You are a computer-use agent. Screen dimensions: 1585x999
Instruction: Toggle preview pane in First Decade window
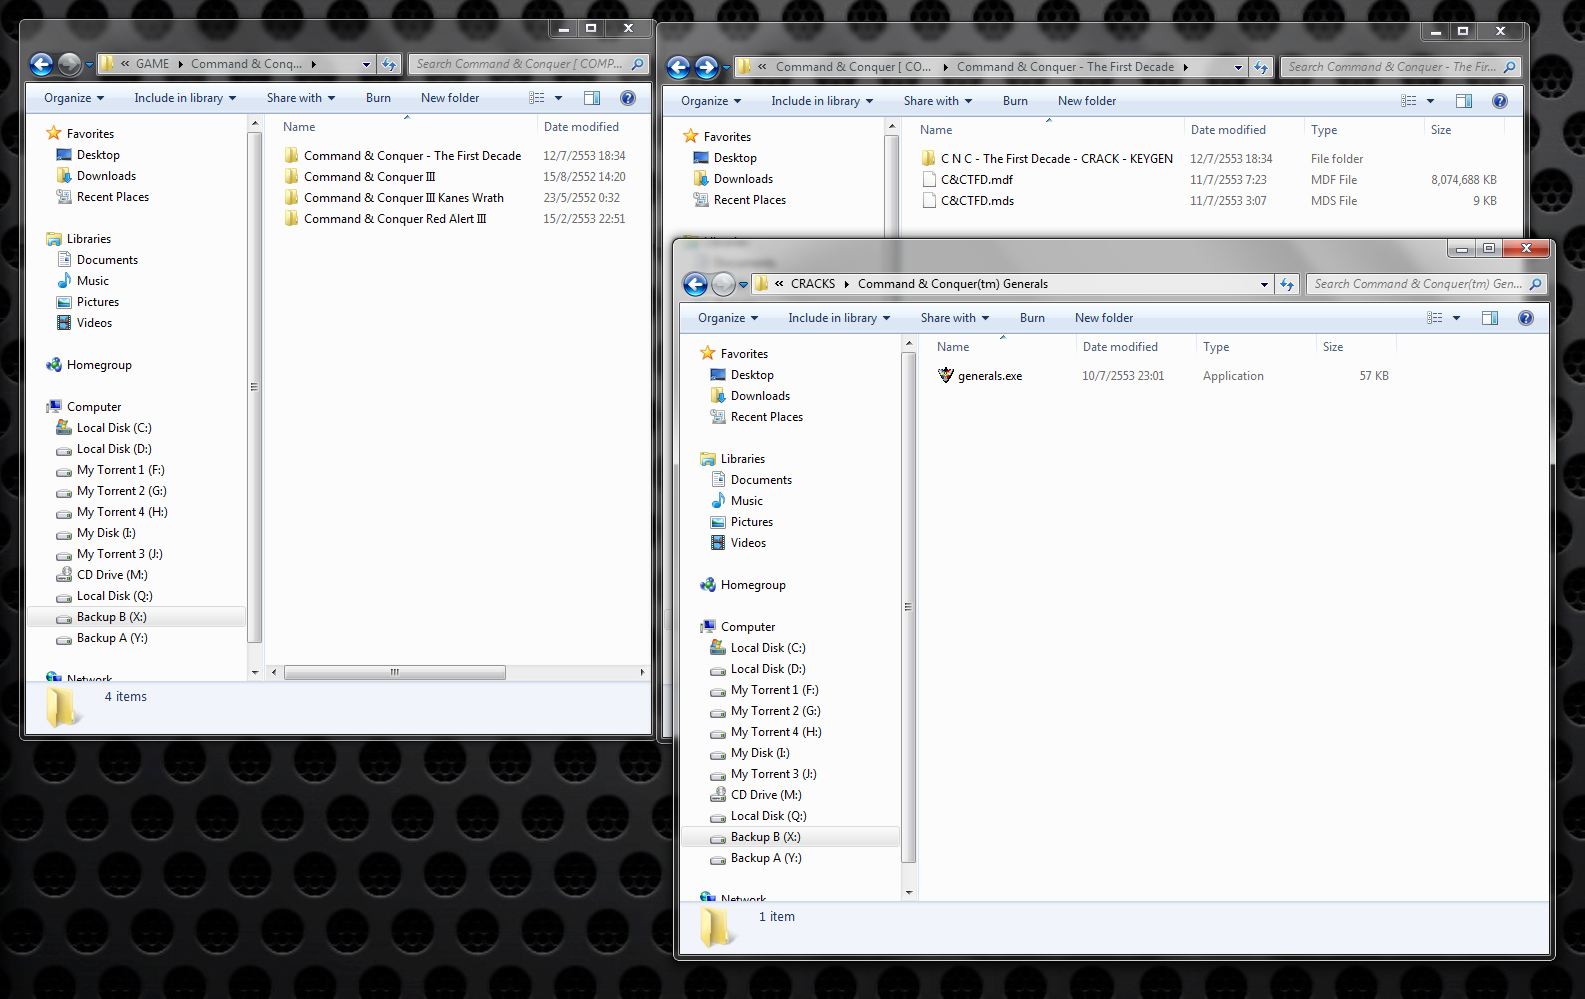pyautogui.click(x=1464, y=101)
